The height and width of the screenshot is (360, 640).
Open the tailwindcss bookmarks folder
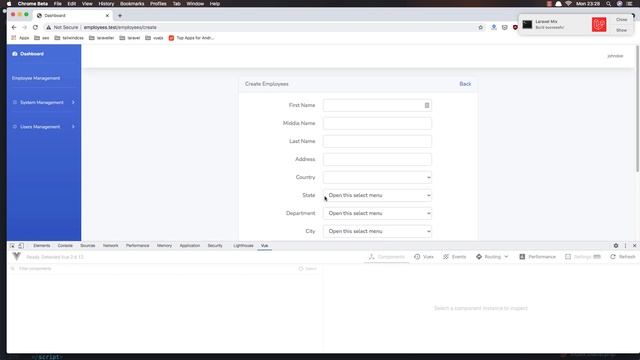(69, 38)
